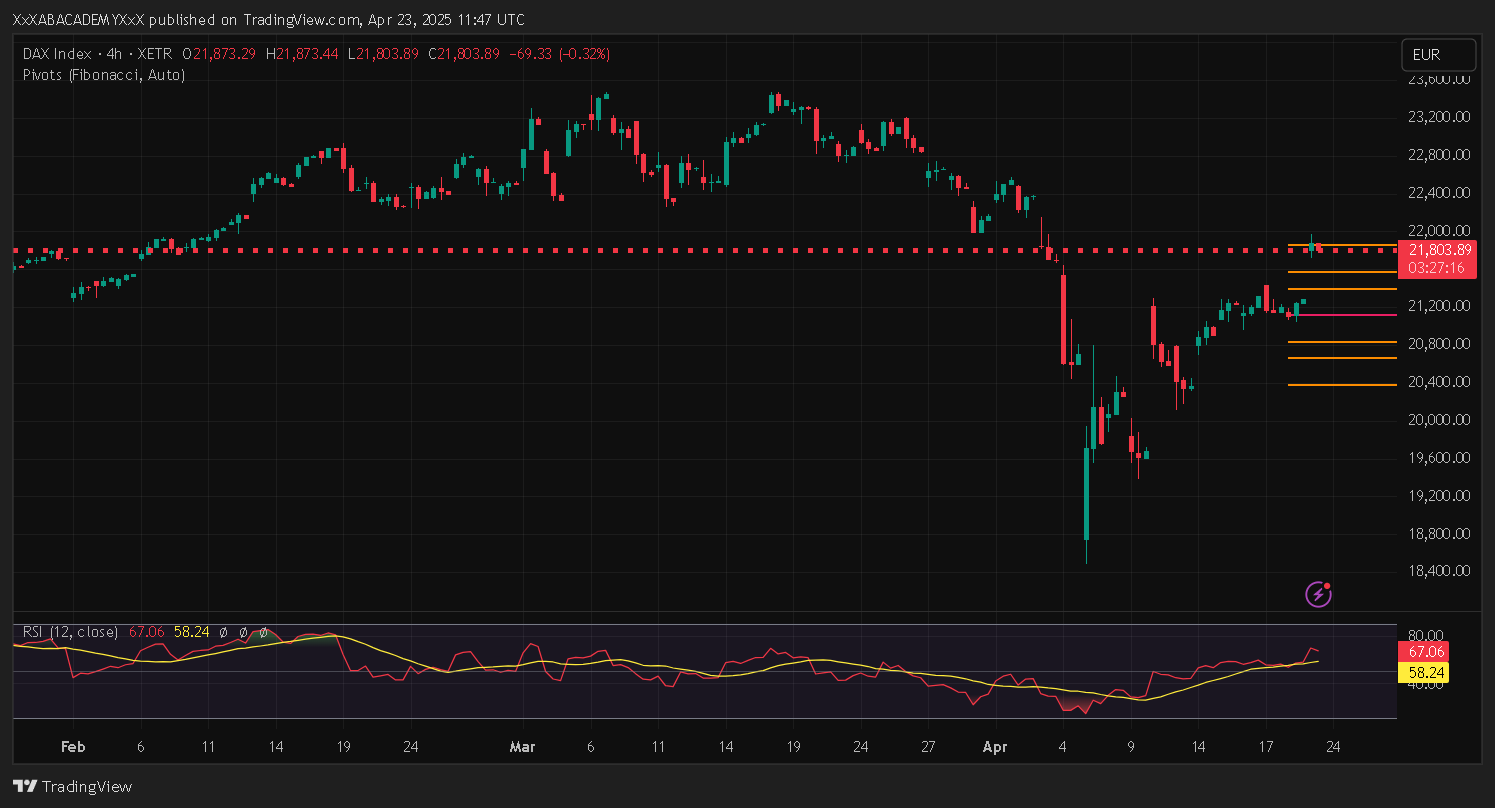Image resolution: width=1495 pixels, height=808 pixels.
Task: Click the yellow 58.24 RSI axis label
Action: (x=1422, y=673)
